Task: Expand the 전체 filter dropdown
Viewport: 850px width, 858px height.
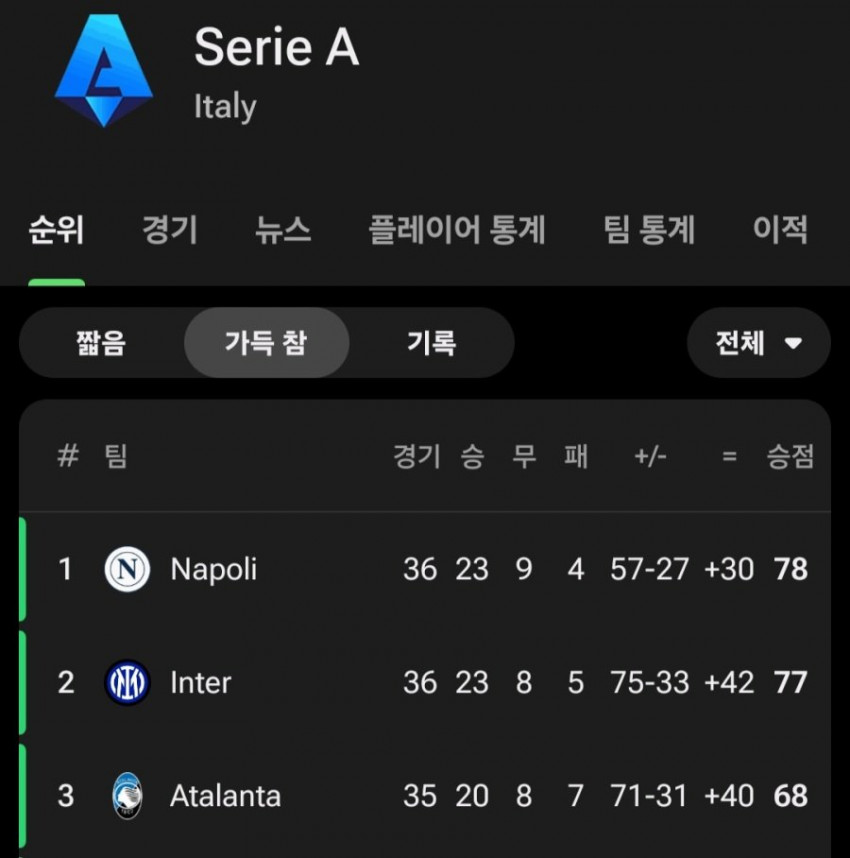Action: point(759,343)
